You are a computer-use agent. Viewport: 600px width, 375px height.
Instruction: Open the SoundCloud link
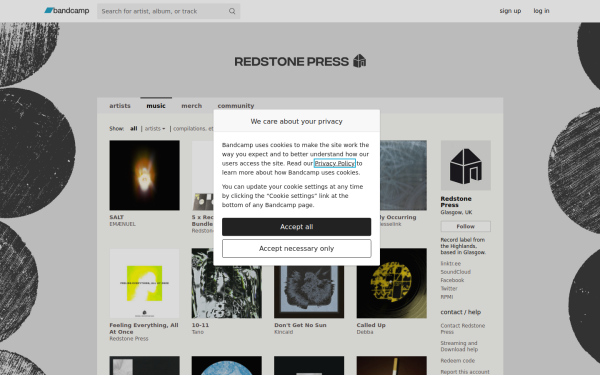click(455, 272)
